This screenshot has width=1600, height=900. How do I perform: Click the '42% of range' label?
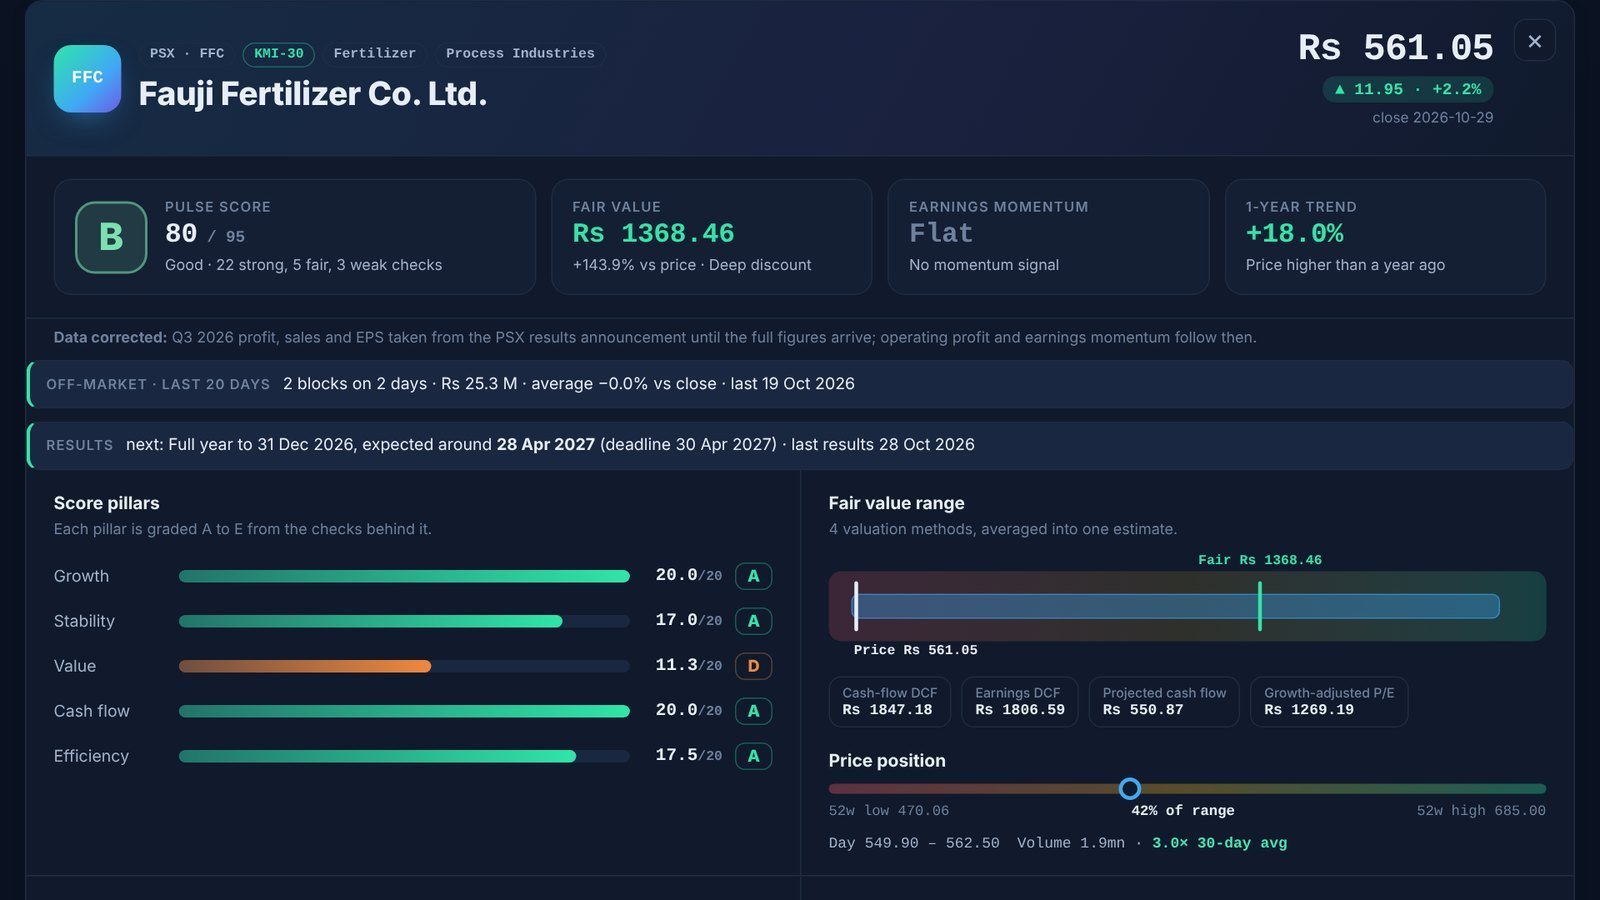pos(1183,811)
